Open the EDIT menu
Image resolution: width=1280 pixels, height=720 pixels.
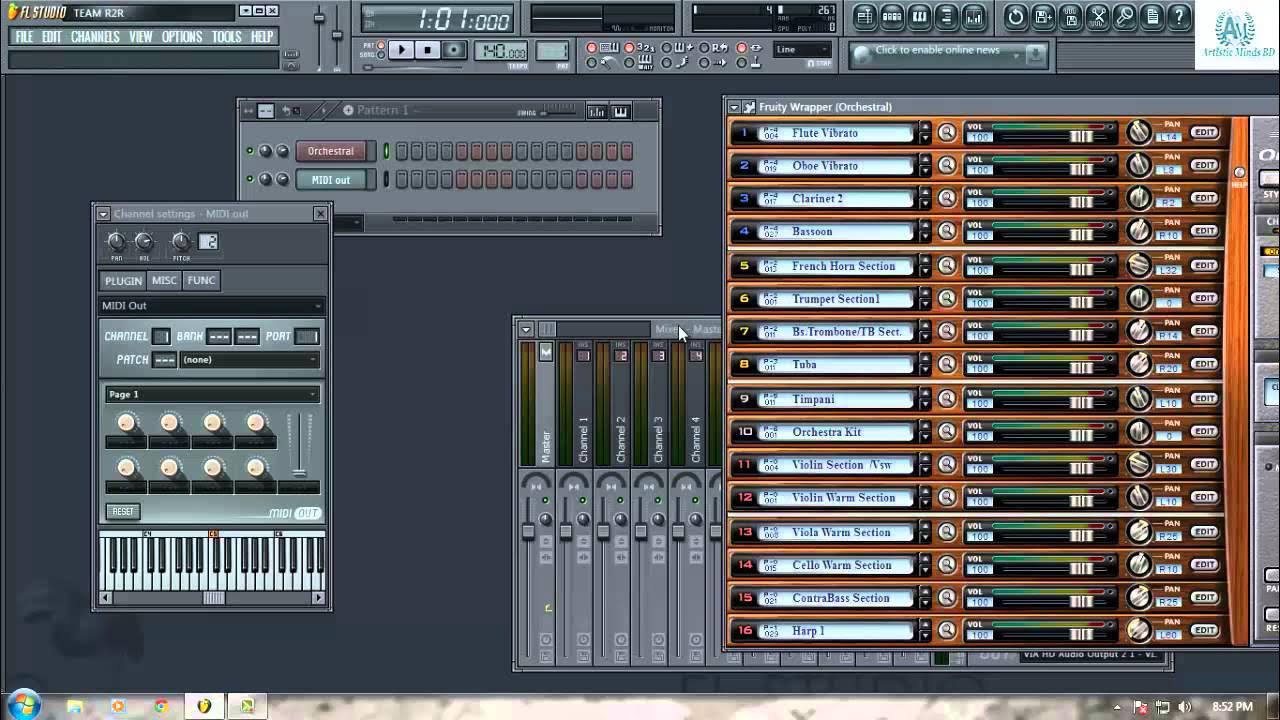click(x=52, y=37)
